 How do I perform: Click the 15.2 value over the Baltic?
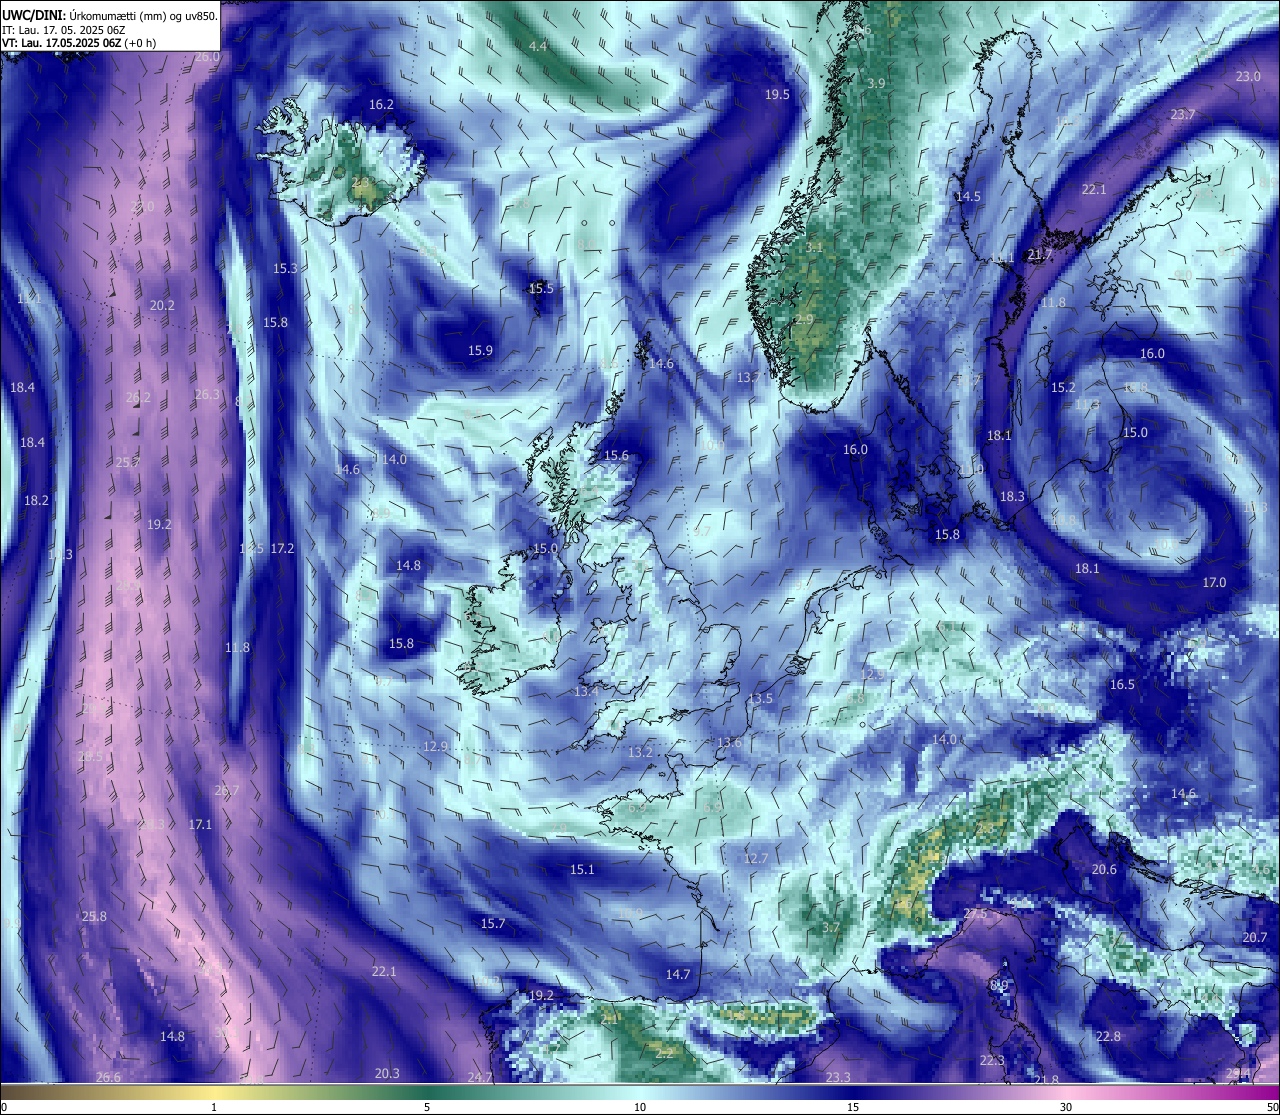pyautogui.click(x=1063, y=387)
